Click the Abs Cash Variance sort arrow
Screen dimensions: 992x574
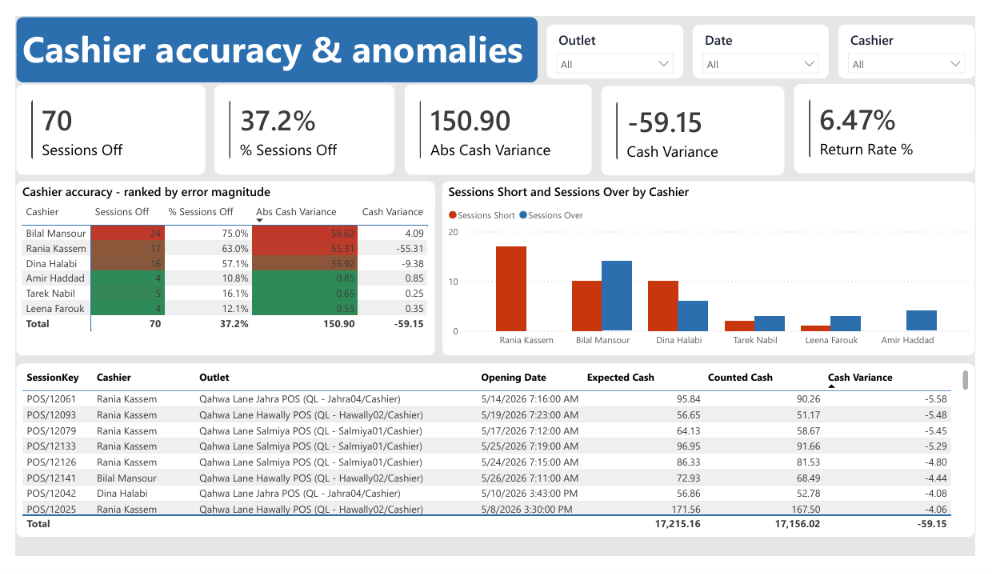[259, 220]
